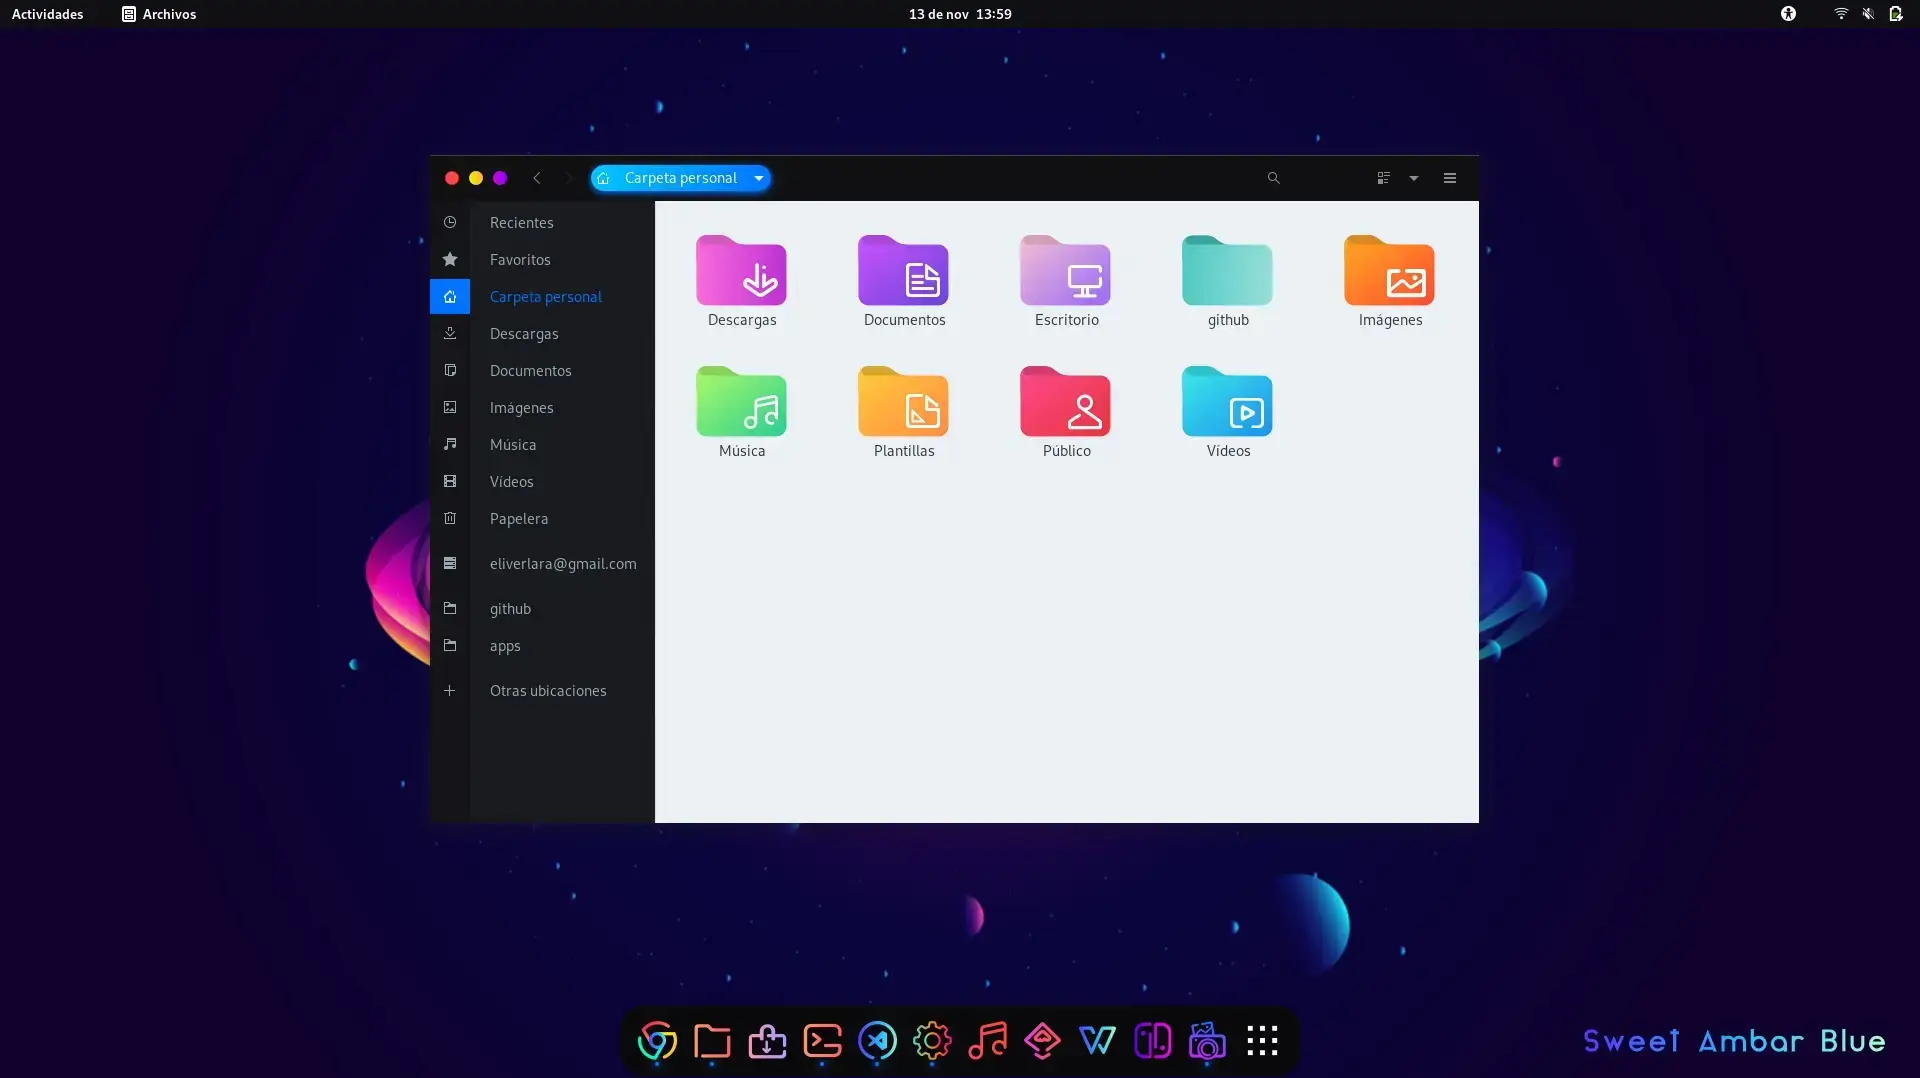Open the hamburger menu in Archivos
Image resolution: width=1920 pixels, height=1078 pixels.
pyautogui.click(x=1449, y=178)
